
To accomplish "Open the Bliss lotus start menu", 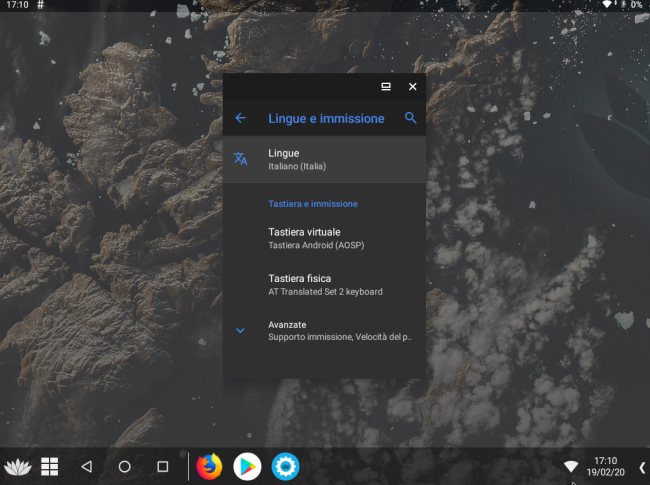I will click(18, 466).
